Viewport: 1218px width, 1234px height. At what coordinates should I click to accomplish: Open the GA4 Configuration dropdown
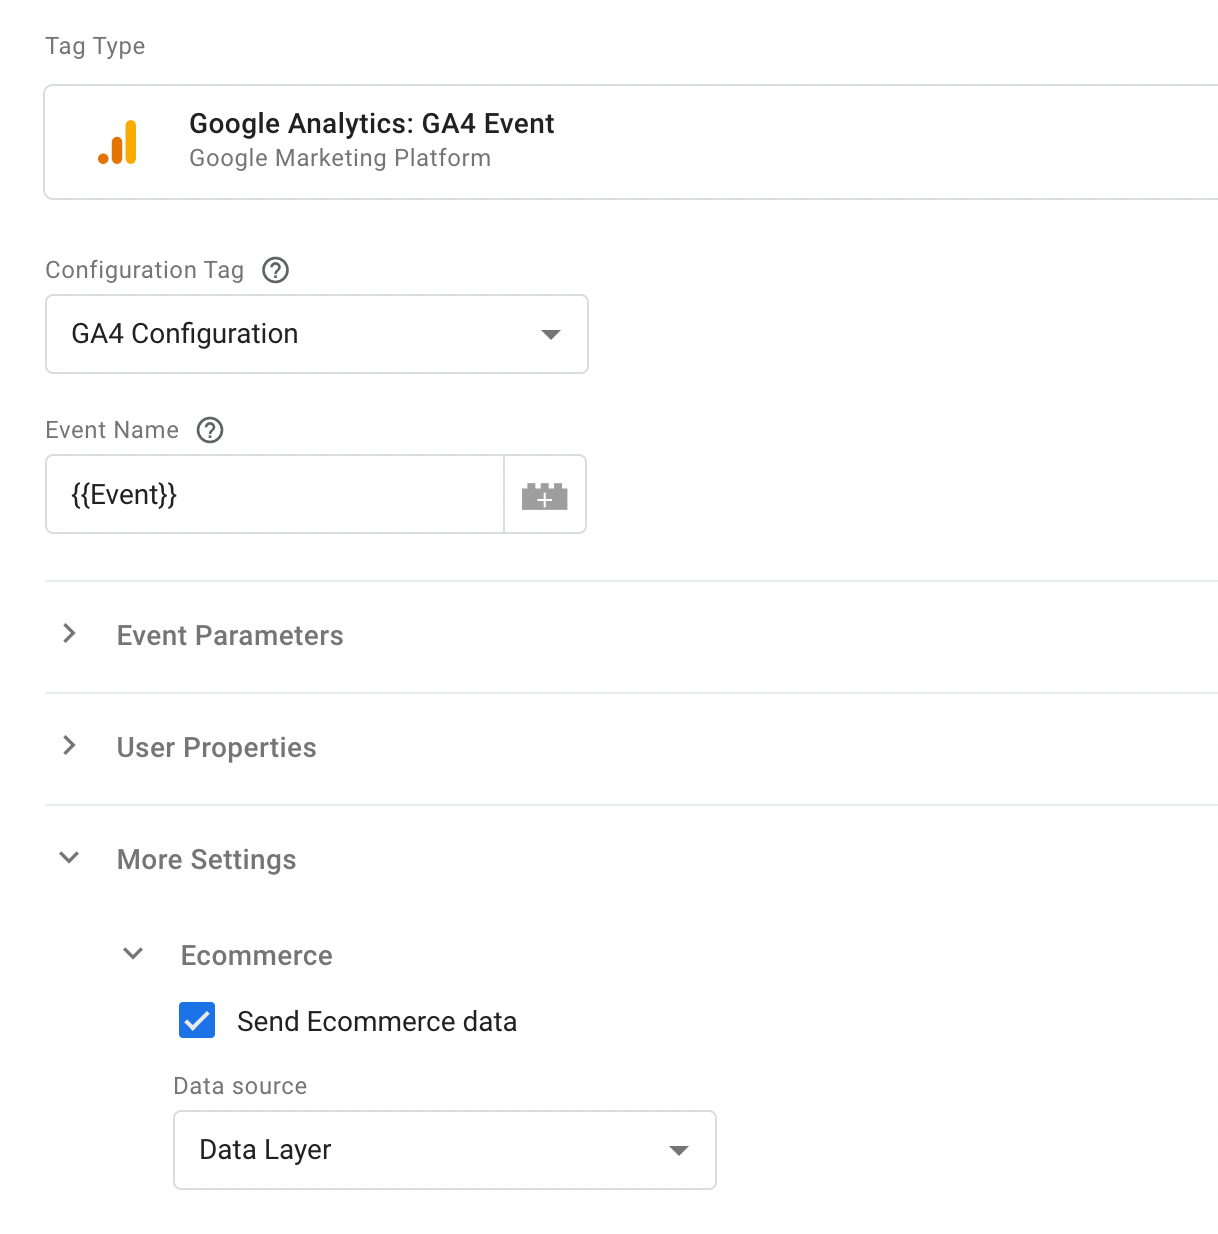316,334
